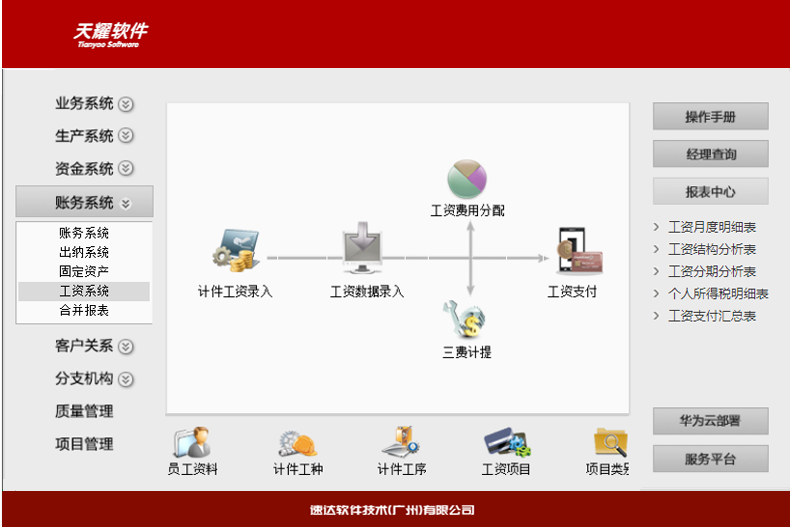Open the 工资分期分析表 report link
790x530 pixels.
712,272
